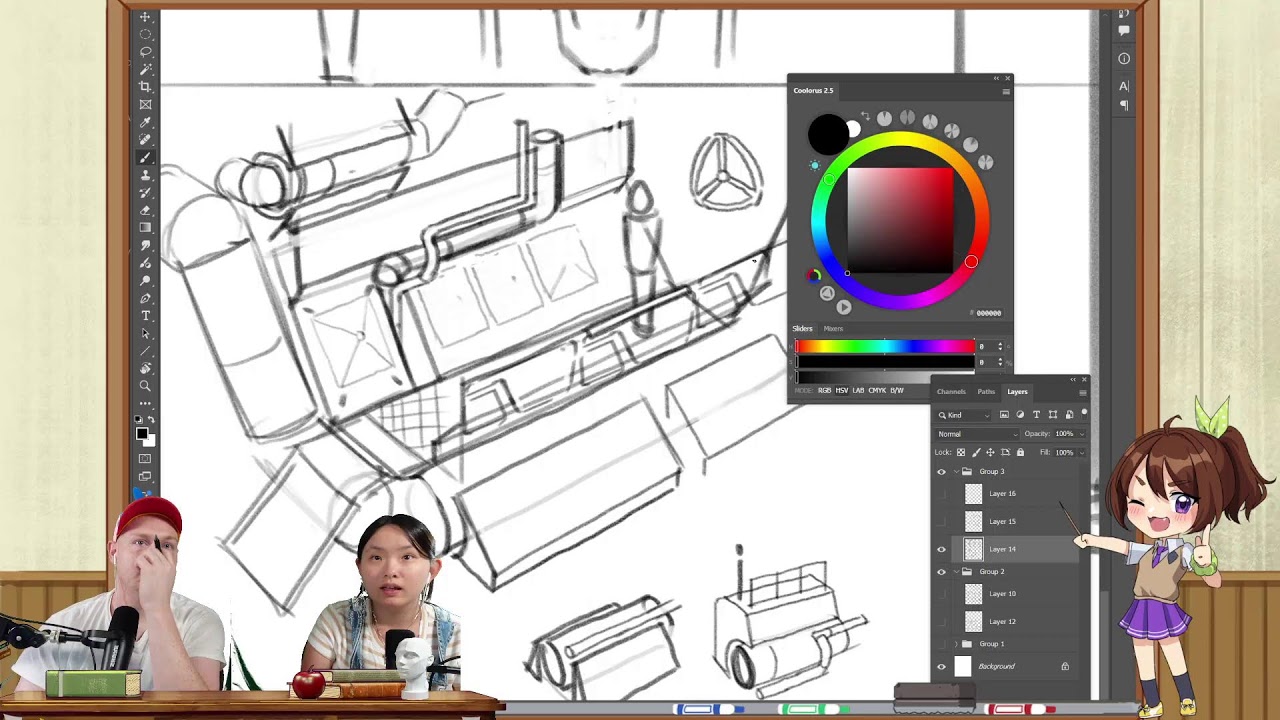Select HSV color mode
1280x720 pixels.
[x=842, y=390]
